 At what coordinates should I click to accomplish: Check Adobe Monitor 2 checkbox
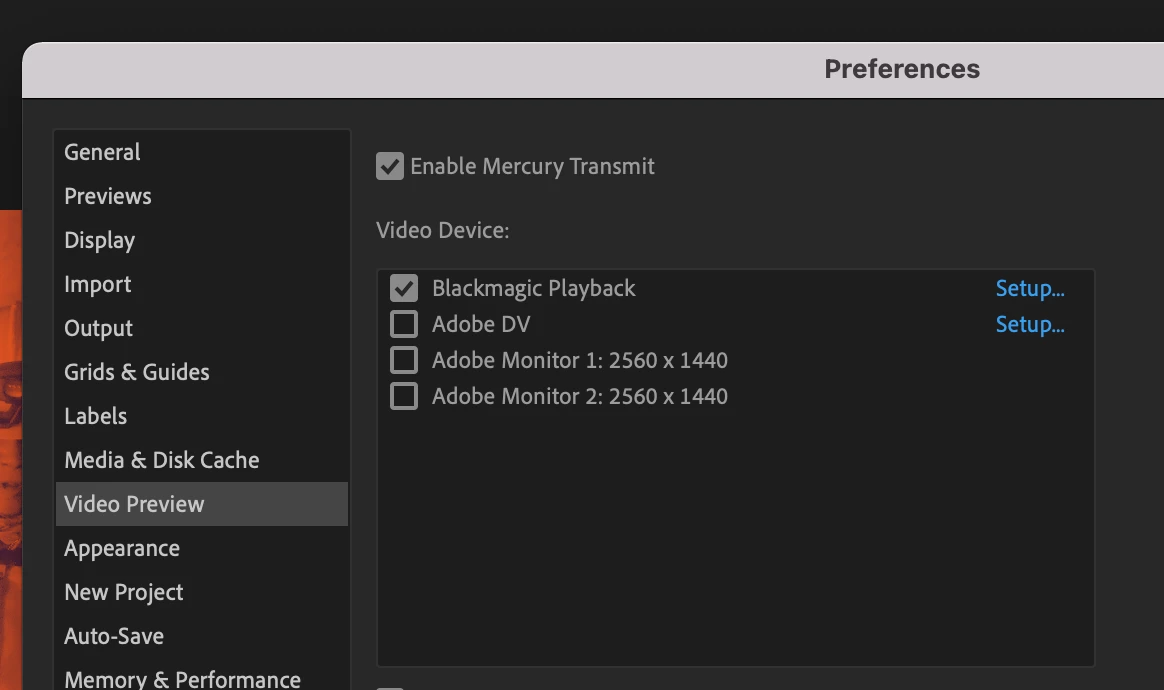coord(404,396)
